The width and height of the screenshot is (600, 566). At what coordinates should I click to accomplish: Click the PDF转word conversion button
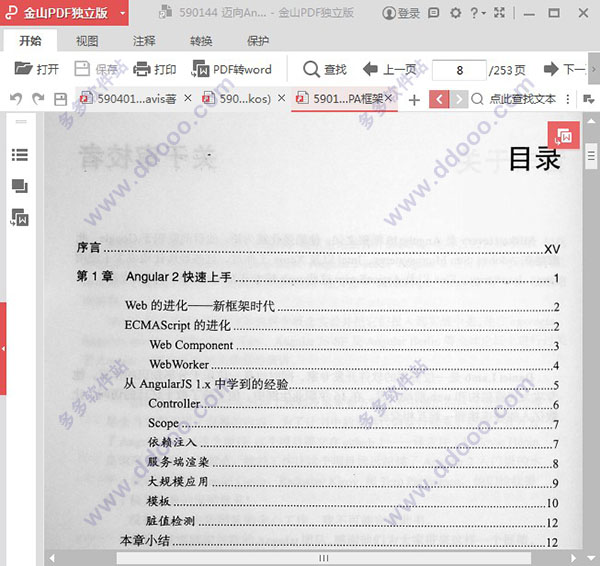point(232,69)
